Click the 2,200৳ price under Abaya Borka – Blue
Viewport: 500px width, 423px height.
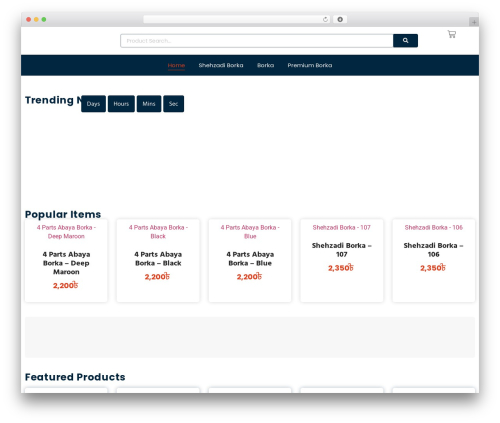pyautogui.click(x=249, y=277)
